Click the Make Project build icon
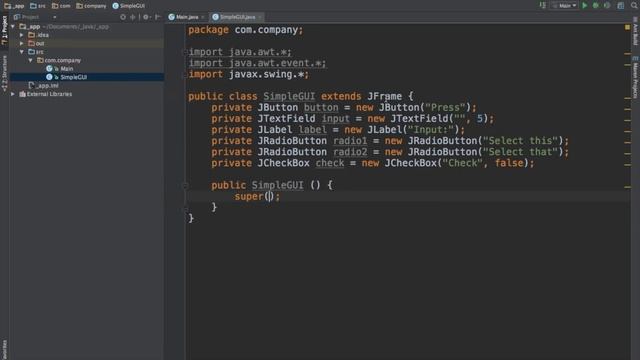 point(542,5)
